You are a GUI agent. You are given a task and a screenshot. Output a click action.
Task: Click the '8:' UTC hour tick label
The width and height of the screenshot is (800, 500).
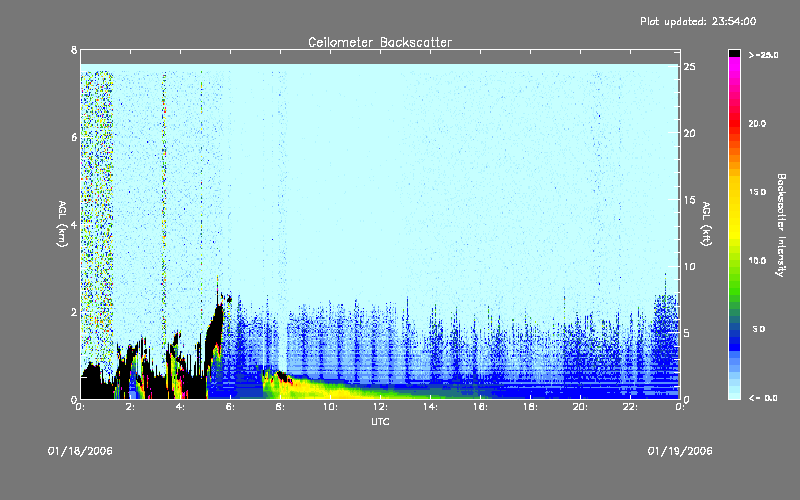pyautogui.click(x=280, y=407)
